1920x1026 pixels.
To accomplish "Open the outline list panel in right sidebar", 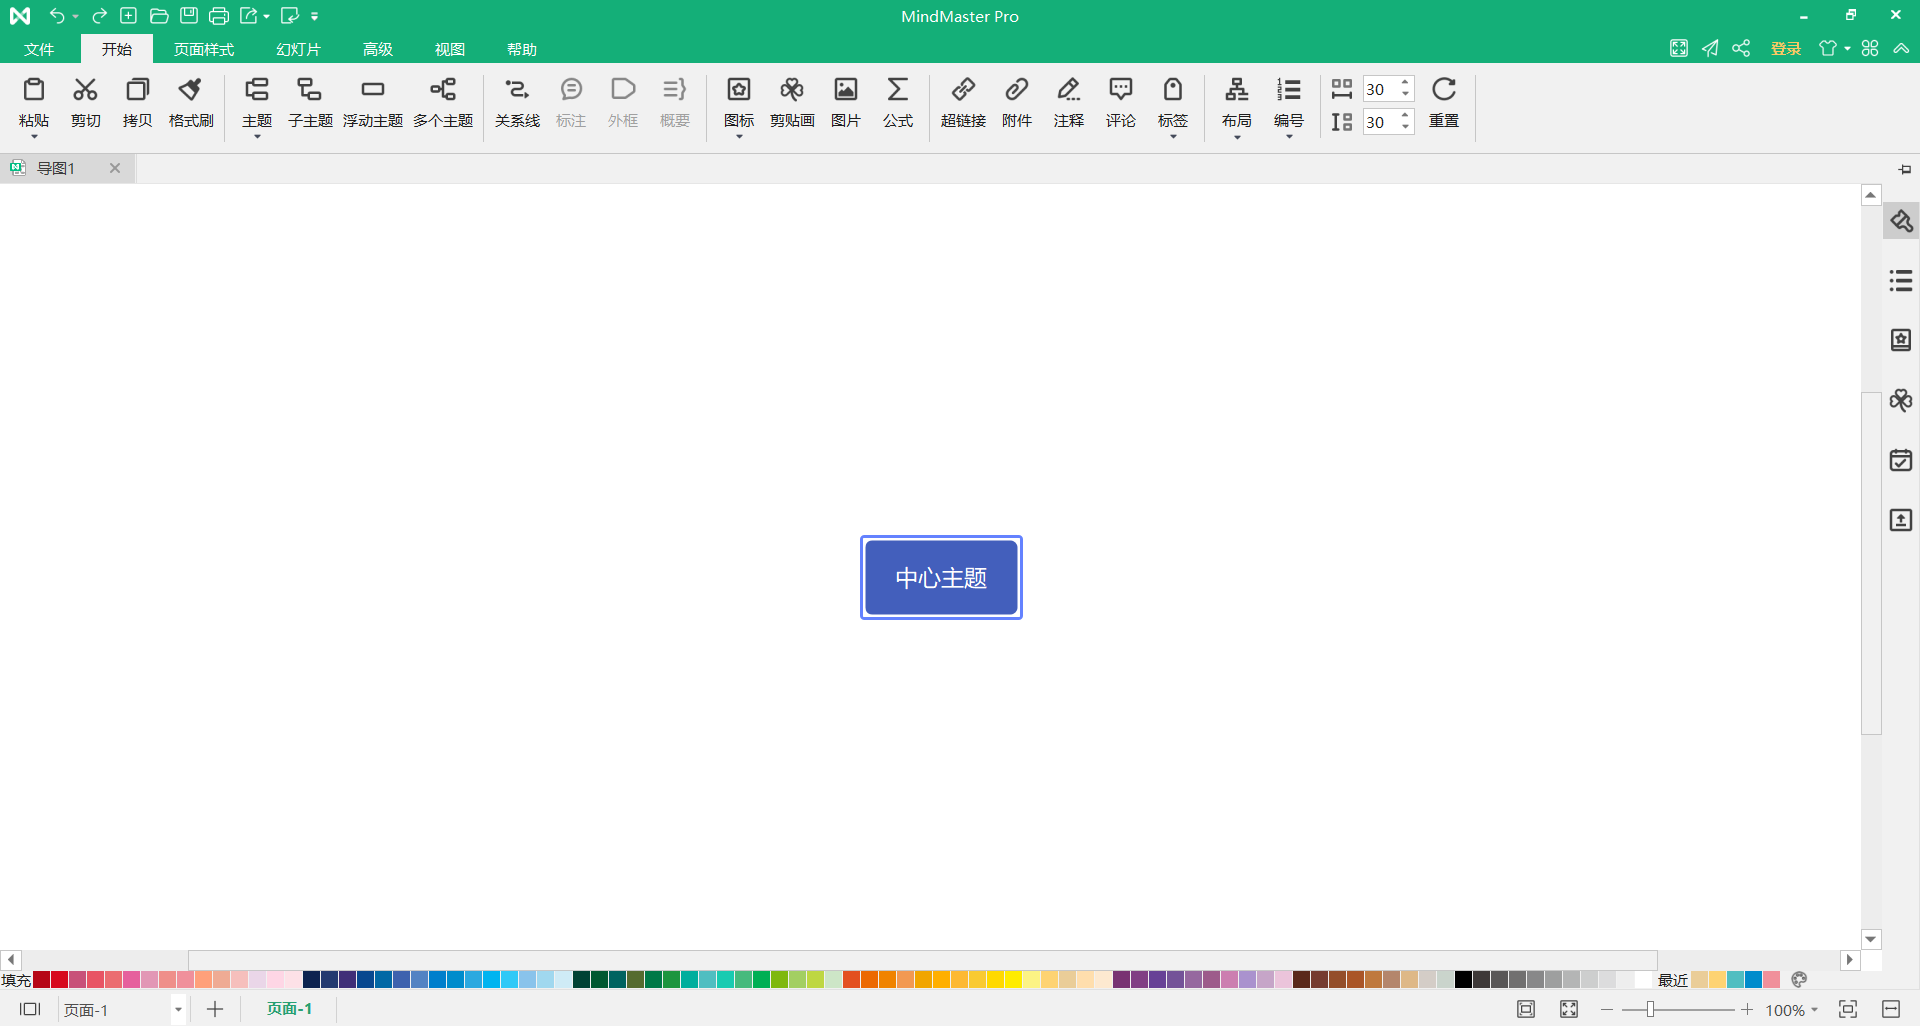I will [1900, 281].
